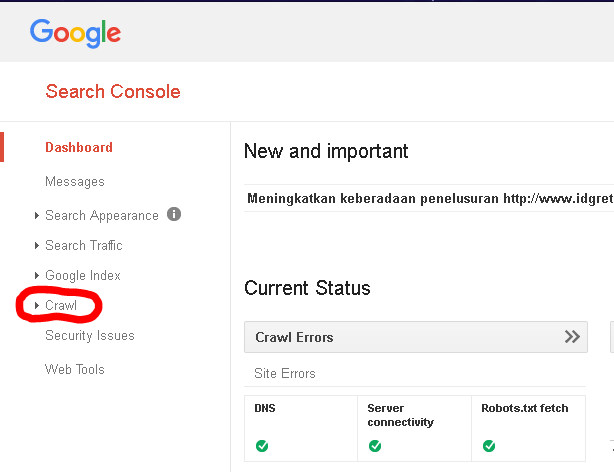The image size is (614, 472).
Task: Open Security Issues in the sidebar
Action: (90, 336)
